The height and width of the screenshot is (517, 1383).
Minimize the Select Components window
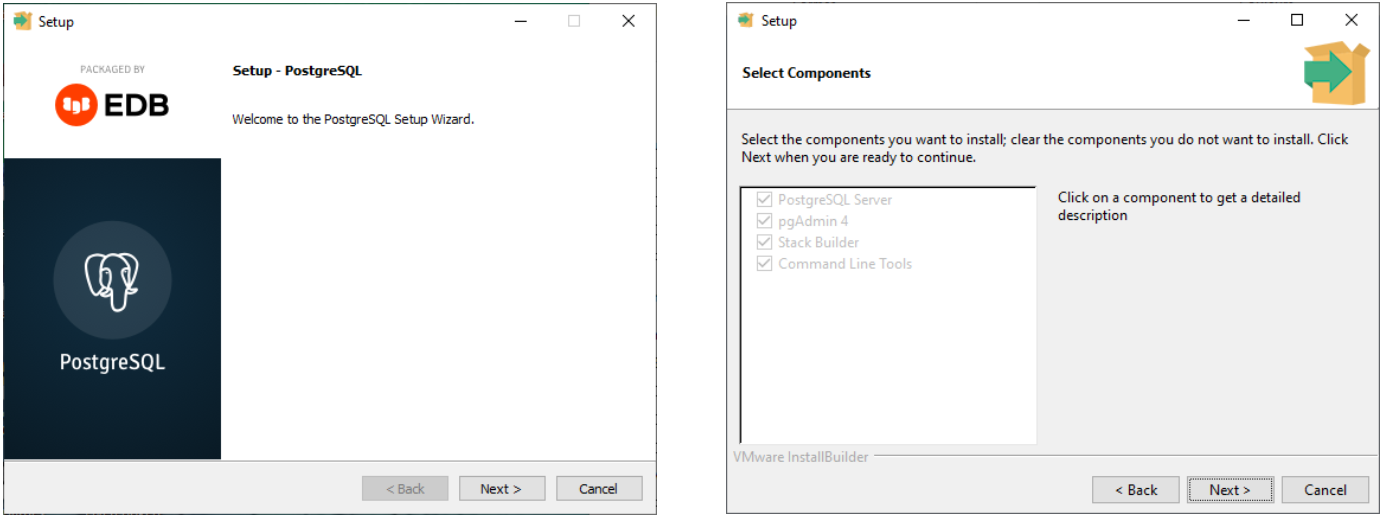pos(1243,20)
